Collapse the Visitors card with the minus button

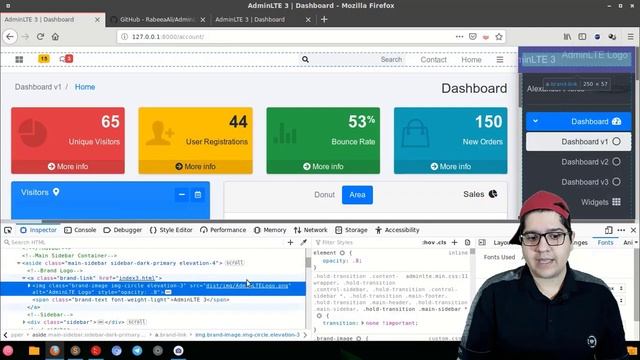pos(182,195)
